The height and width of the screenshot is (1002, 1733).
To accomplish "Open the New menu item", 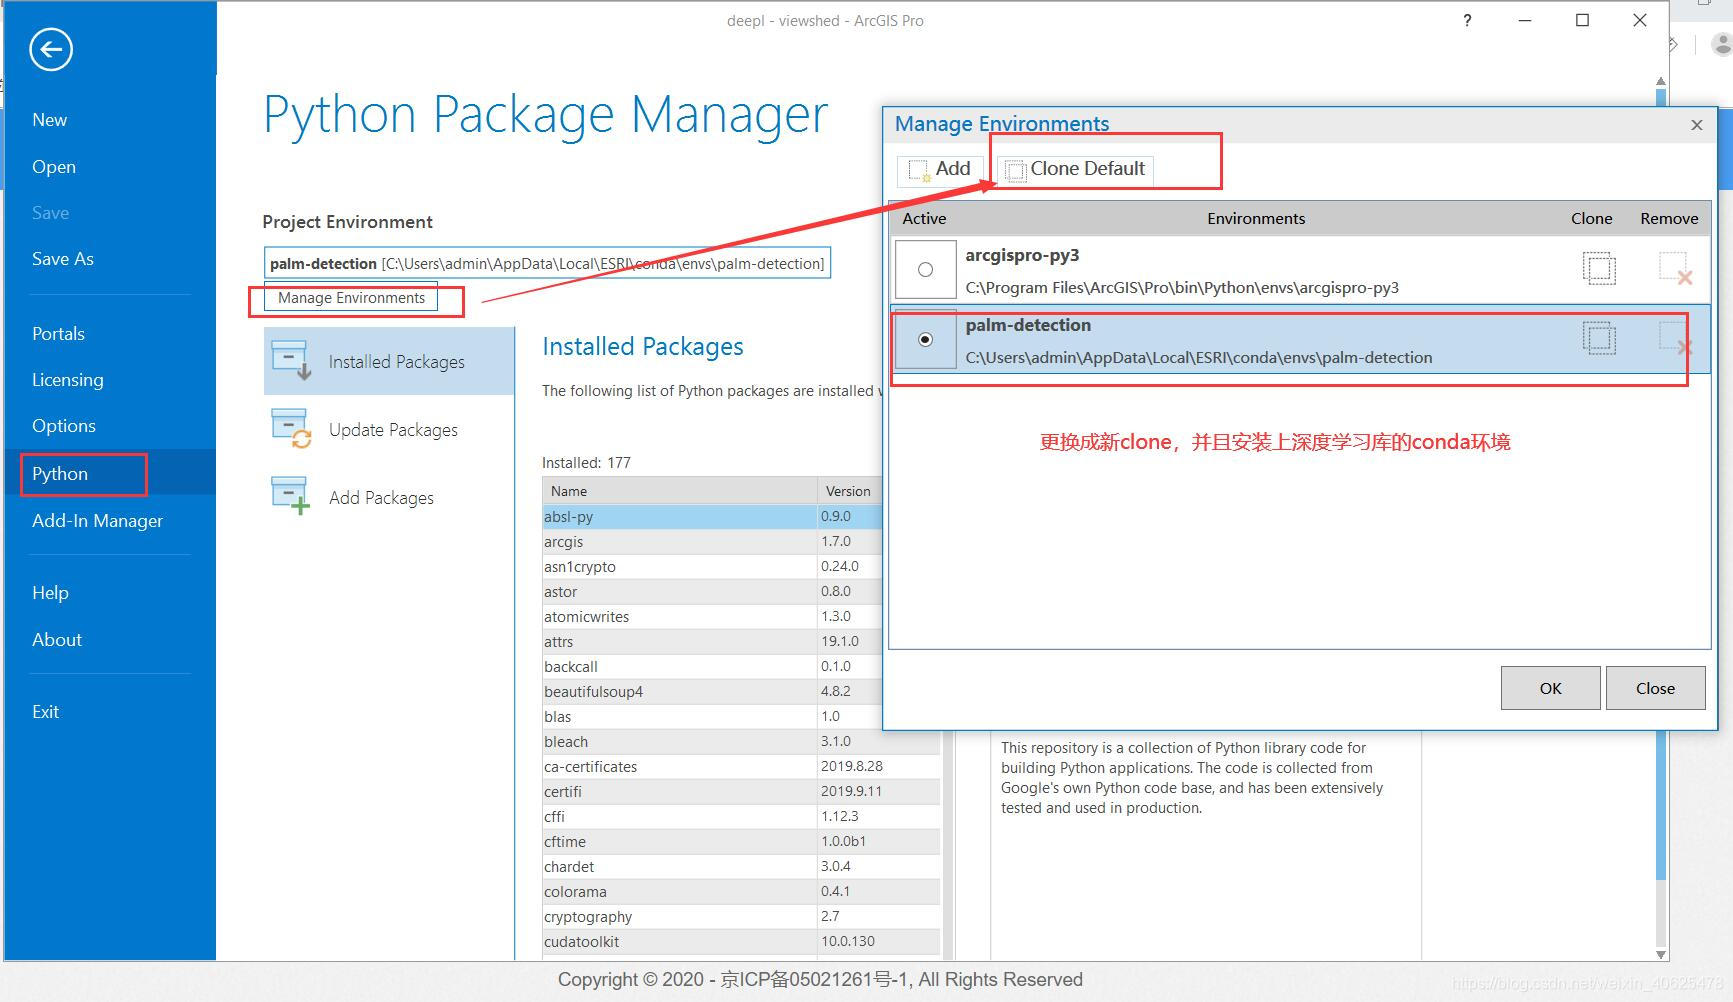I will point(49,120).
